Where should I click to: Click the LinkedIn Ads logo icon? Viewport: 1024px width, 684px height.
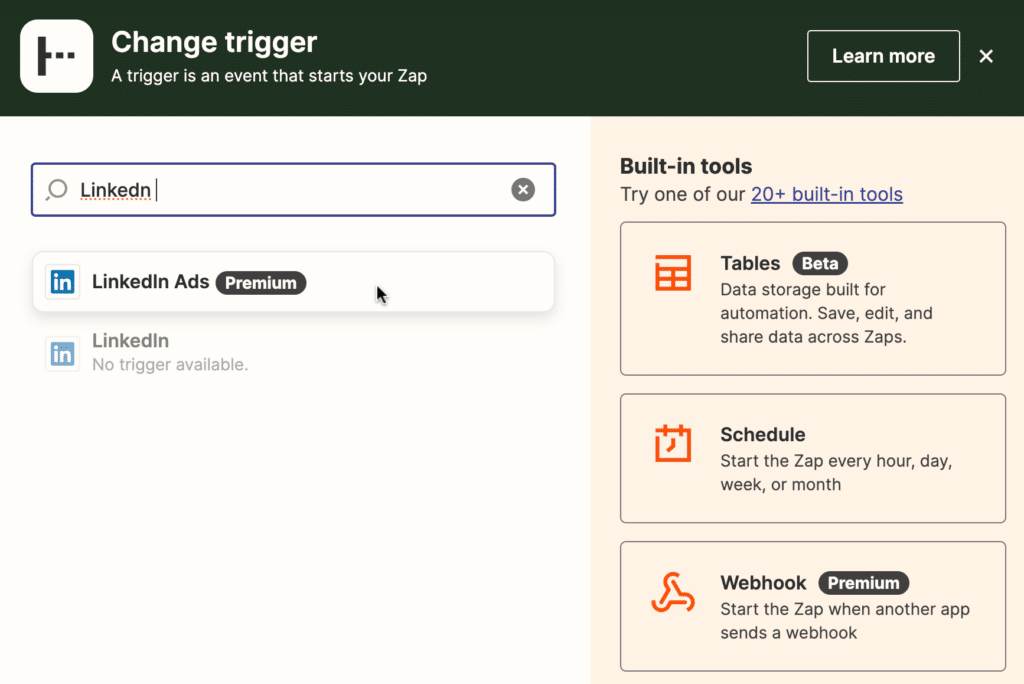click(x=63, y=282)
